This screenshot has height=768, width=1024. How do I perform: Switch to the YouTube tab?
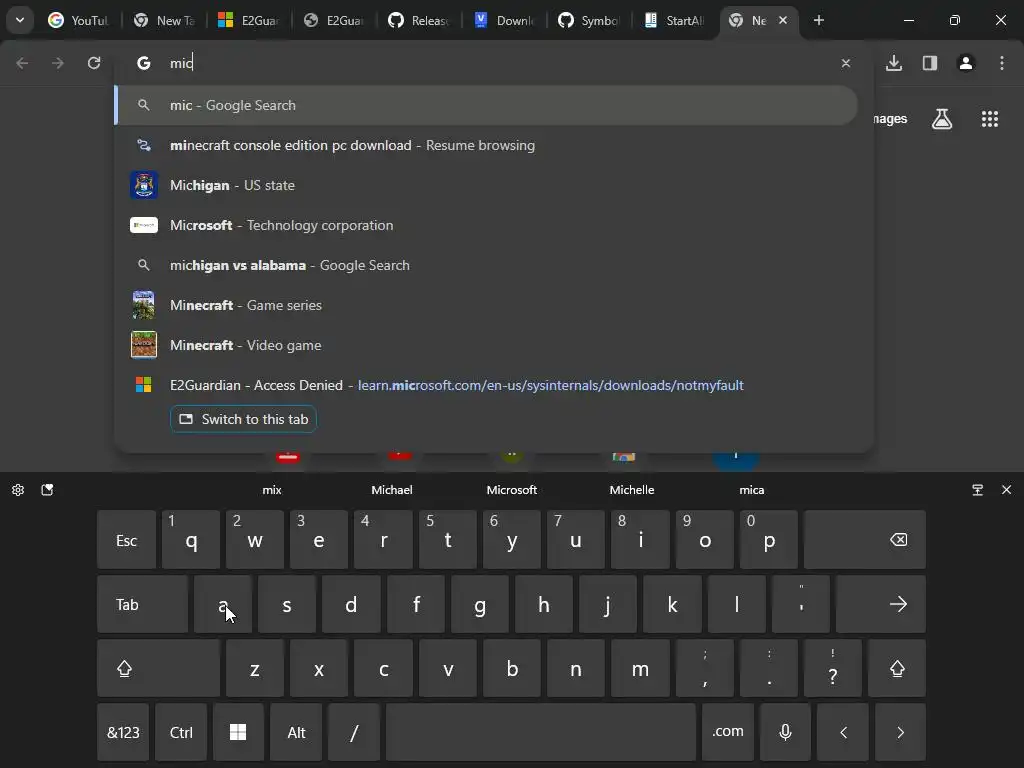78,20
